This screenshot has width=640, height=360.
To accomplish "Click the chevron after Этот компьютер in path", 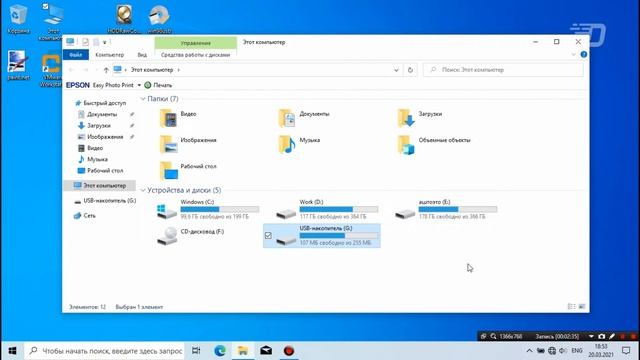I will [x=178, y=70].
